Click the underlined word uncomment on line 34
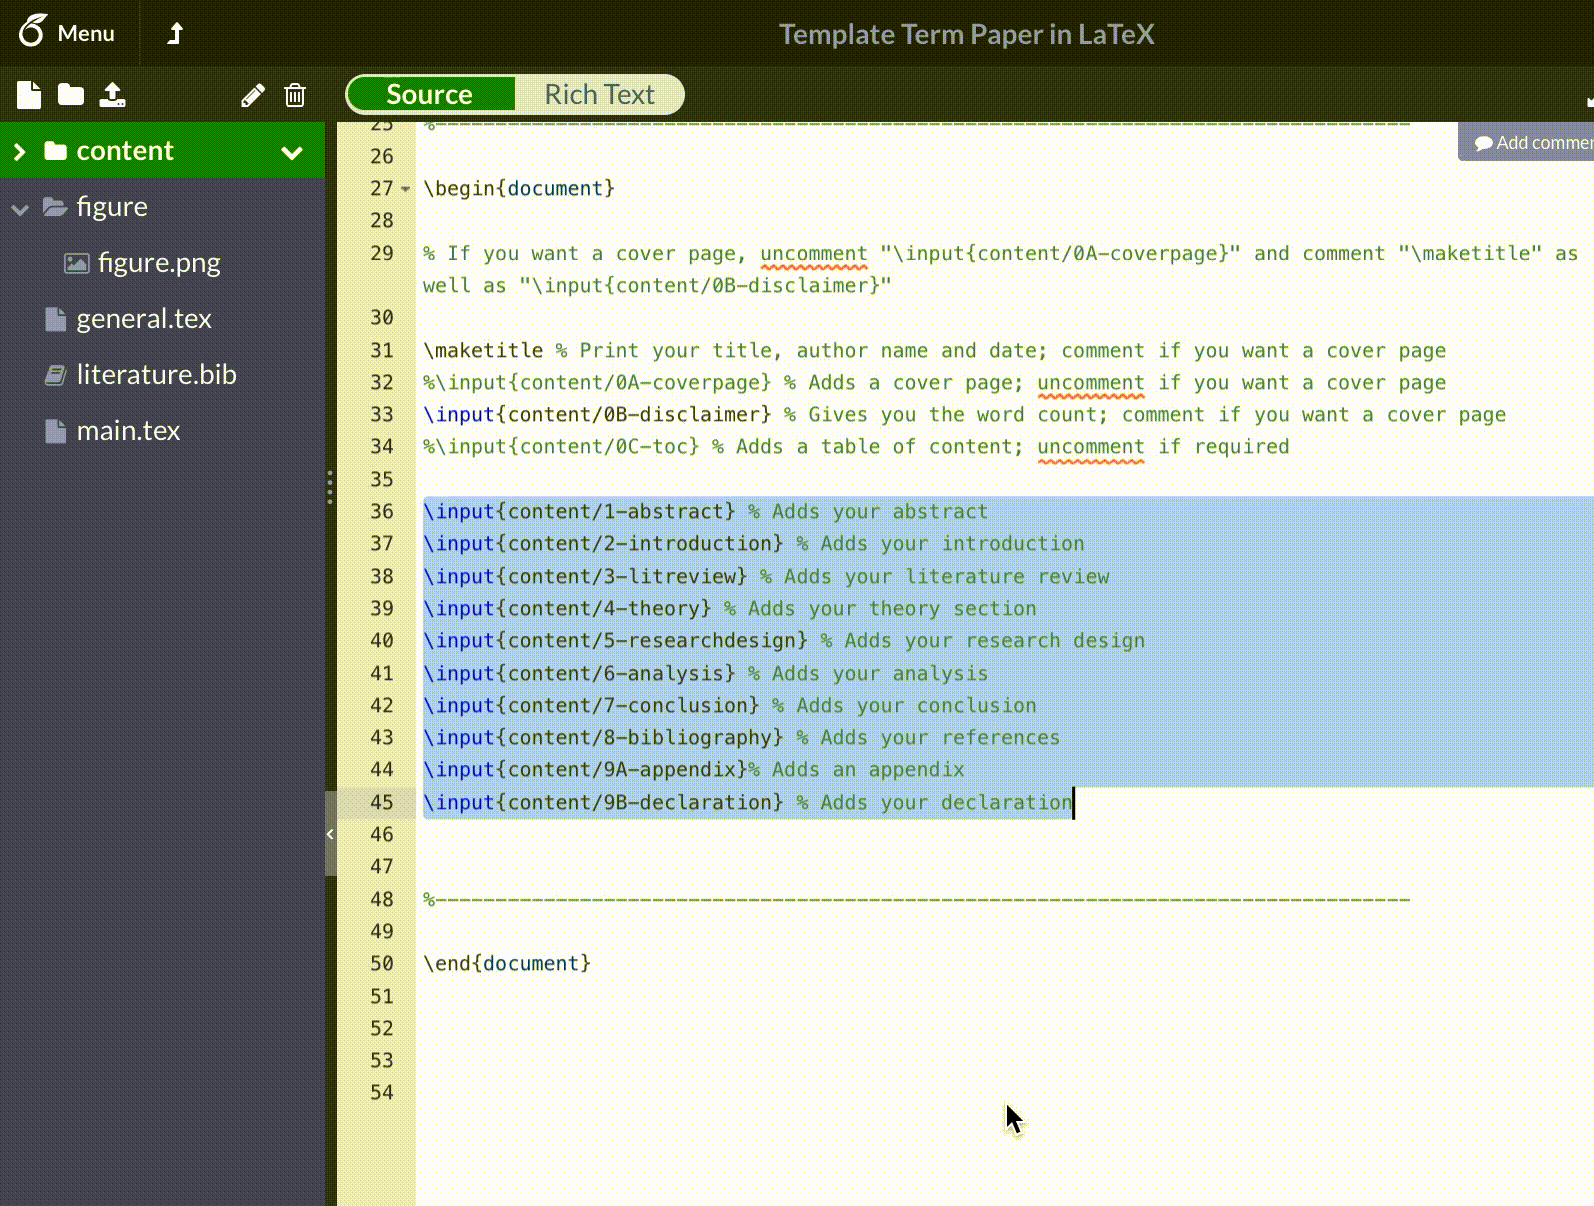The height and width of the screenshot is (1206, 1594). 1090,447
